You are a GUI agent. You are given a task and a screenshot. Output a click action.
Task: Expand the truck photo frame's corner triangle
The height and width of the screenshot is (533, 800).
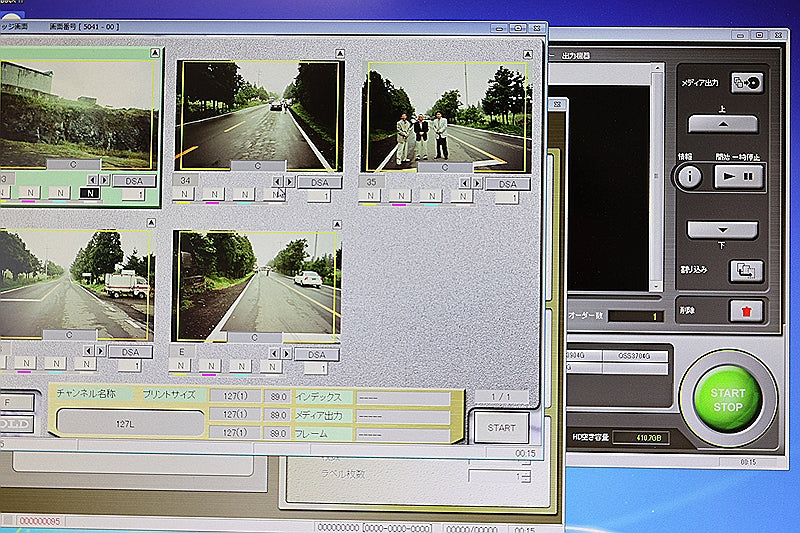151,223
